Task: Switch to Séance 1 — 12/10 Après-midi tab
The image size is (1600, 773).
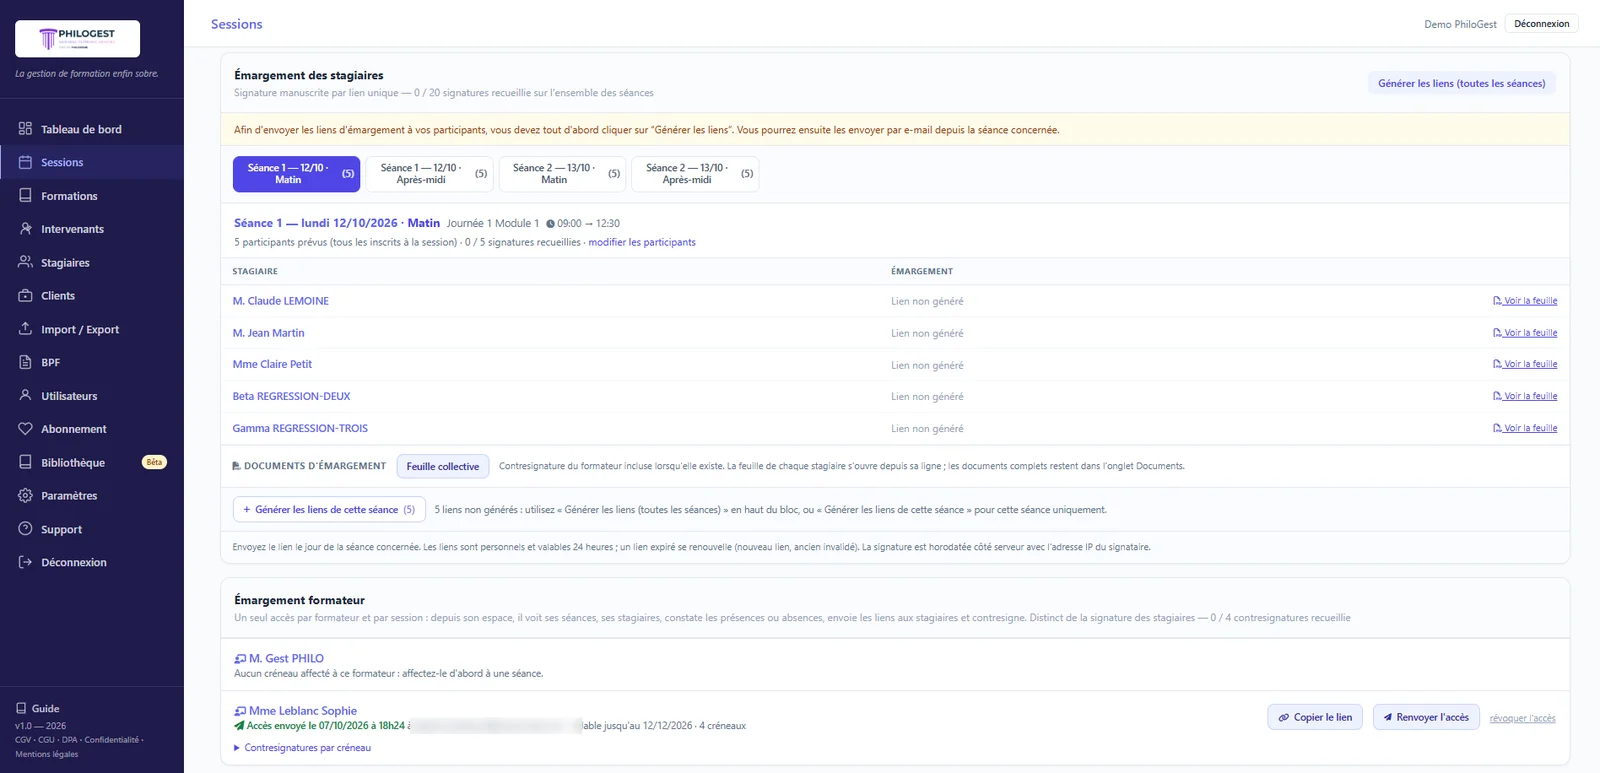Action: 430,174
